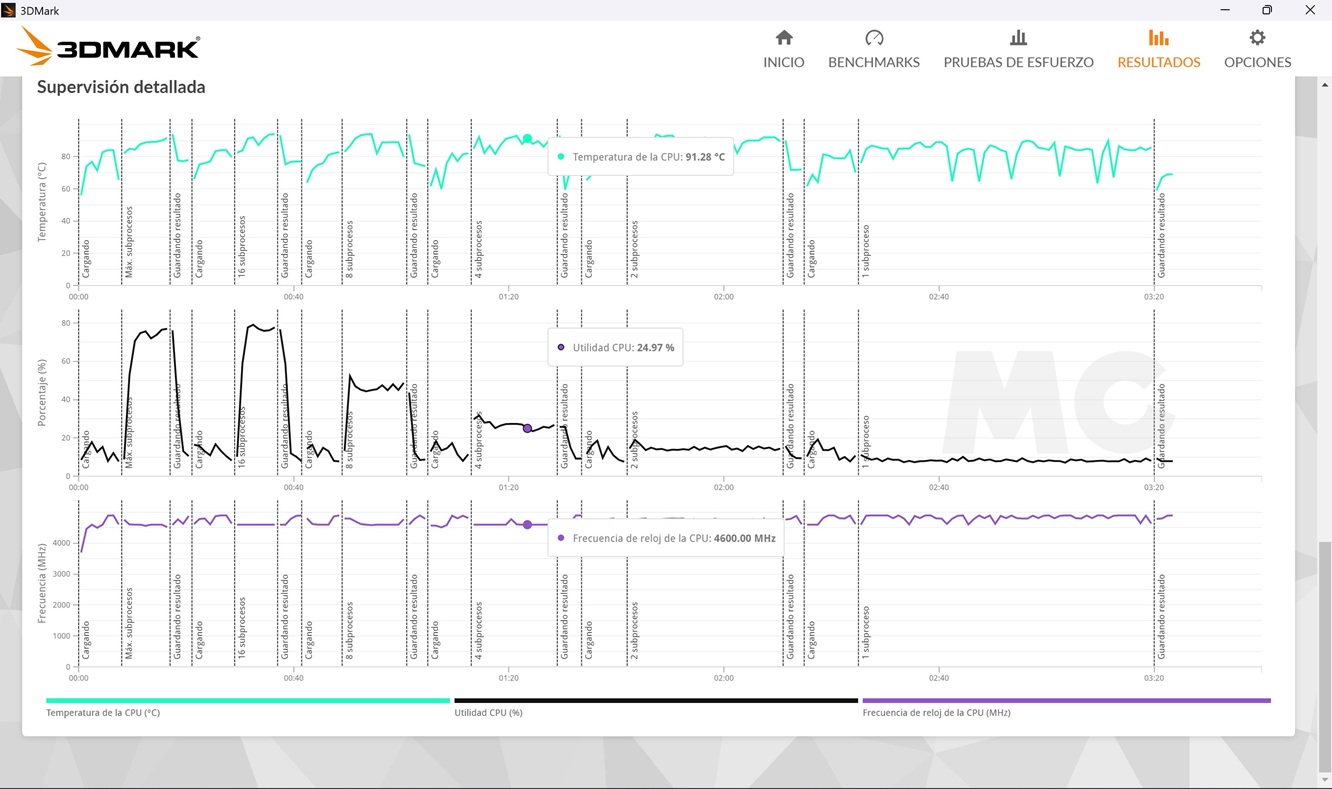Toggle the Utilidad CPU legend bar
Screen dimensions: 1332x789
tap(656, 701)
